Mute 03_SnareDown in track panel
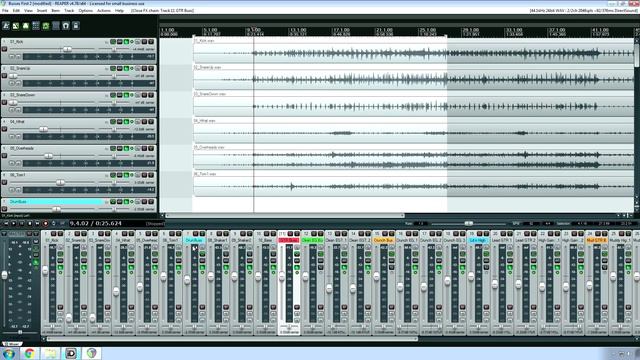This screenshot has width=640, height=360. point(144,95)
